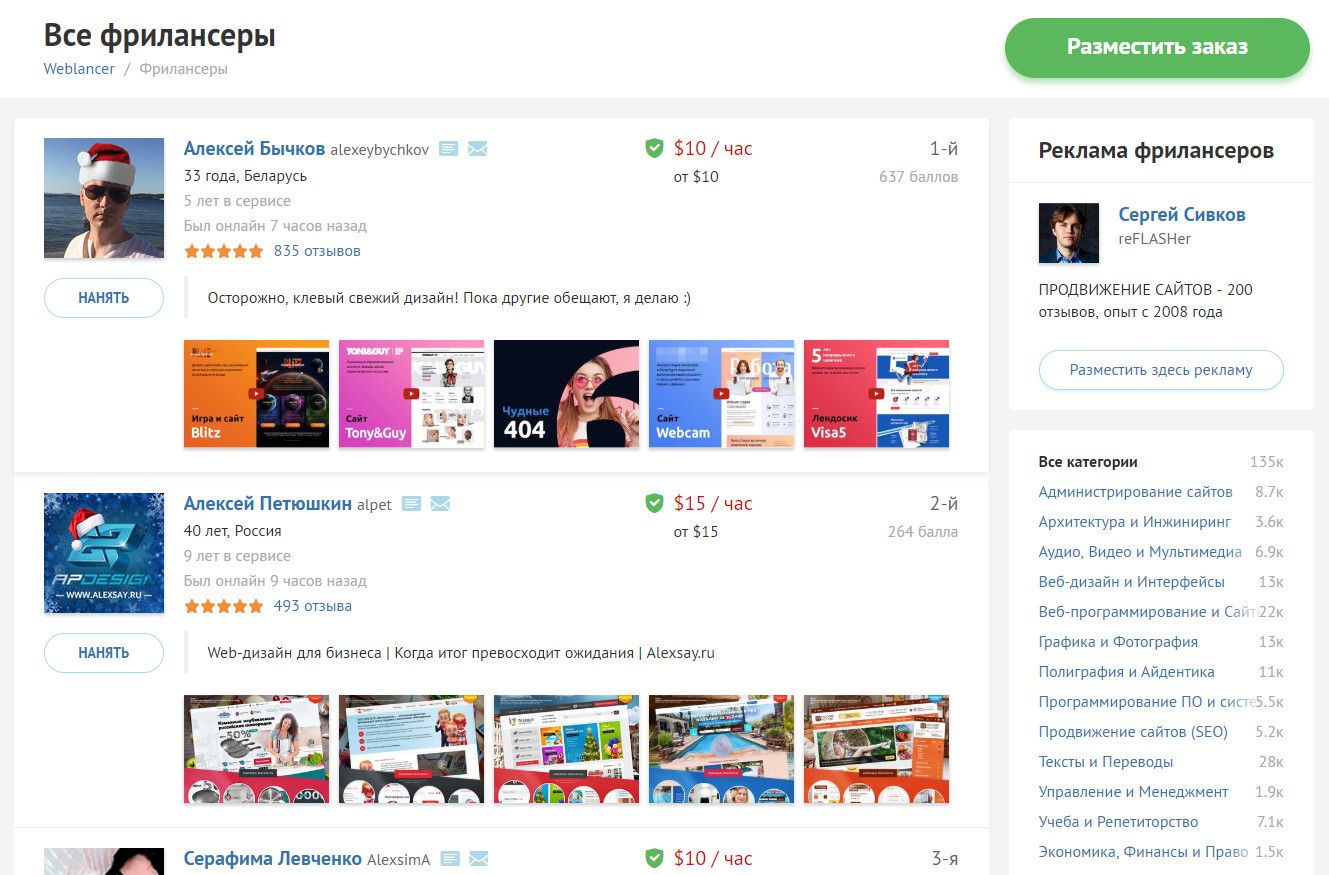Select the Веб-дизайн и Интерфейсы category
The width and height of the screenshot is (1329, 875).
pos(1131,582)
